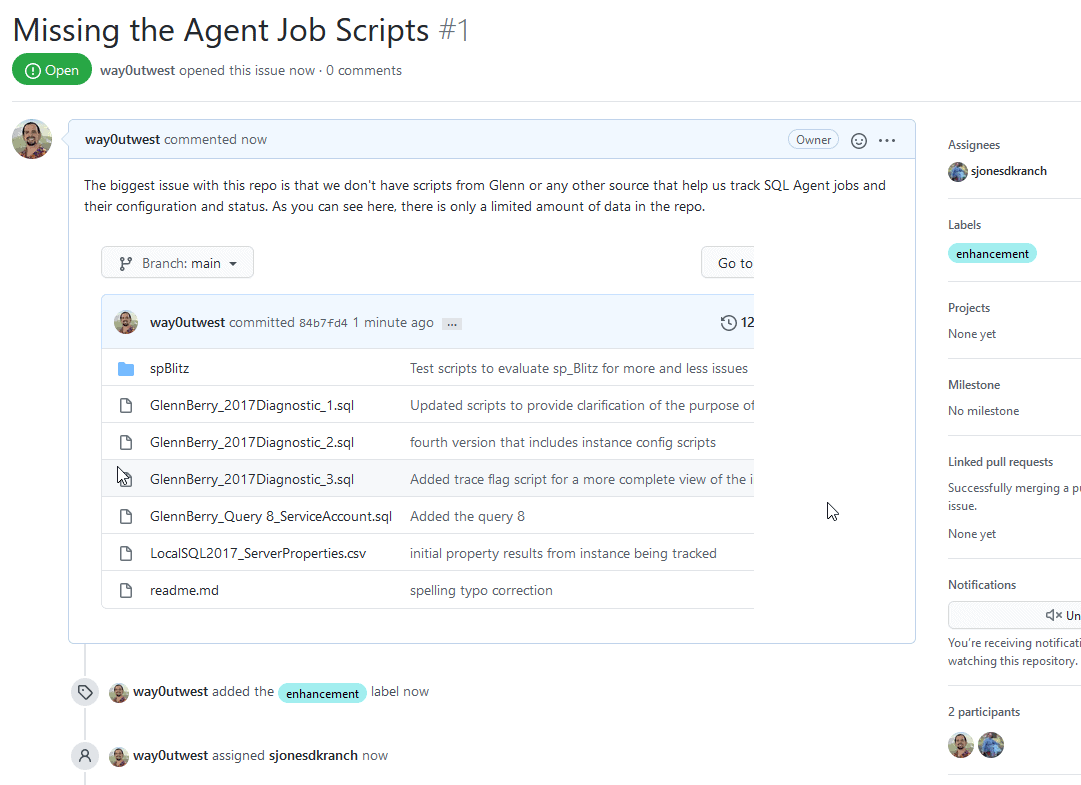Click the commit history clock icon

tap(729, 323)
